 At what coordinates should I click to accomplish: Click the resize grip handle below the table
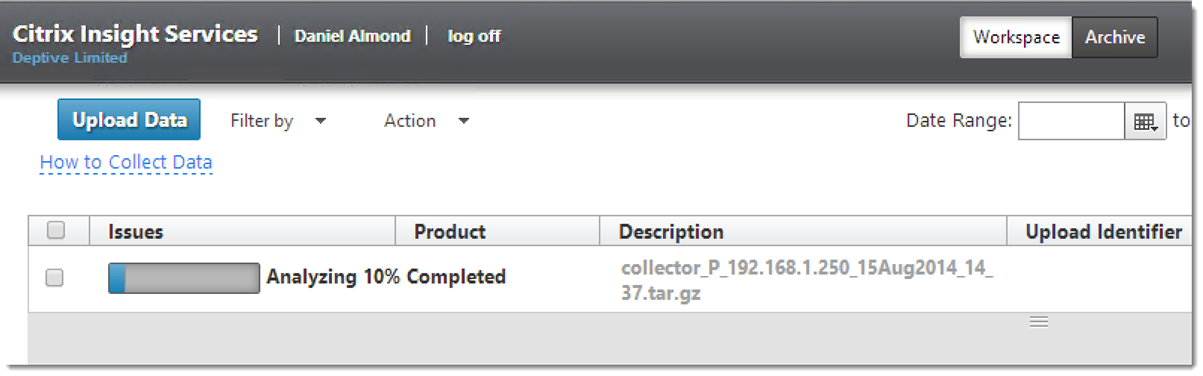pos(1039,321)
